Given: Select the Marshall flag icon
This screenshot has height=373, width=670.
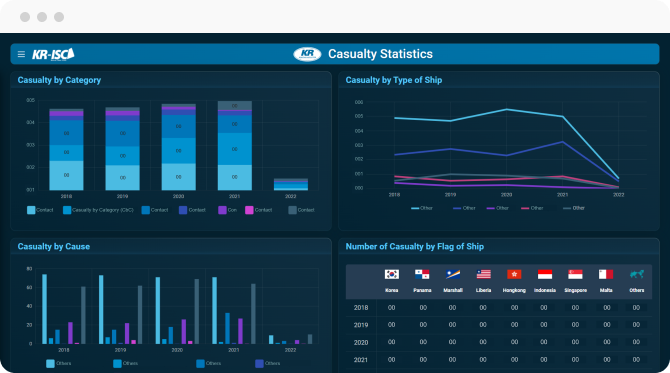Looking at the screenshot, I should pyautogui.click(x=453, y=274).
